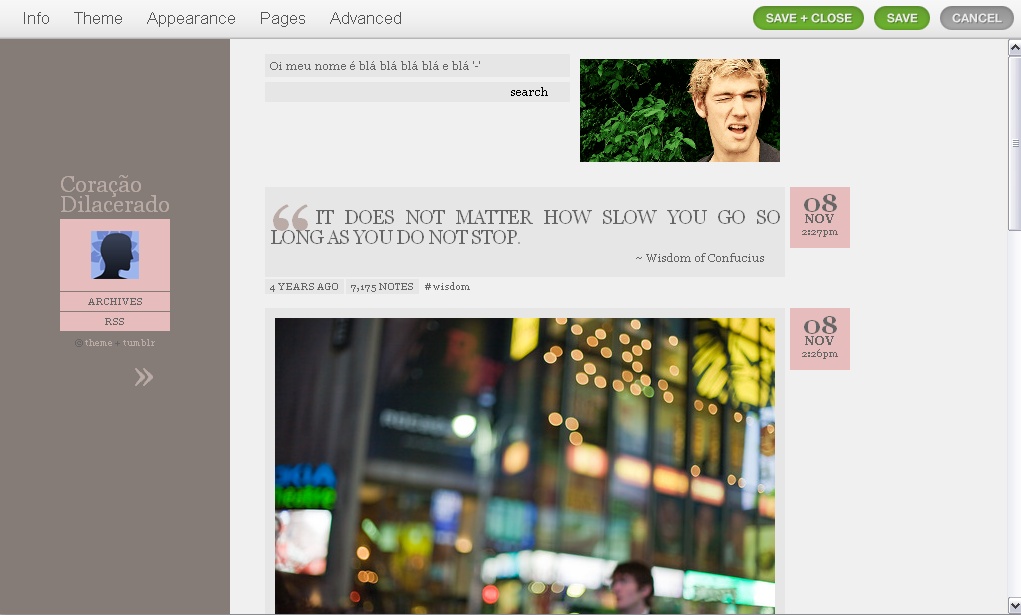Open the Pages section
Viewport: 1021px width, 615px height.
point(283,18)
